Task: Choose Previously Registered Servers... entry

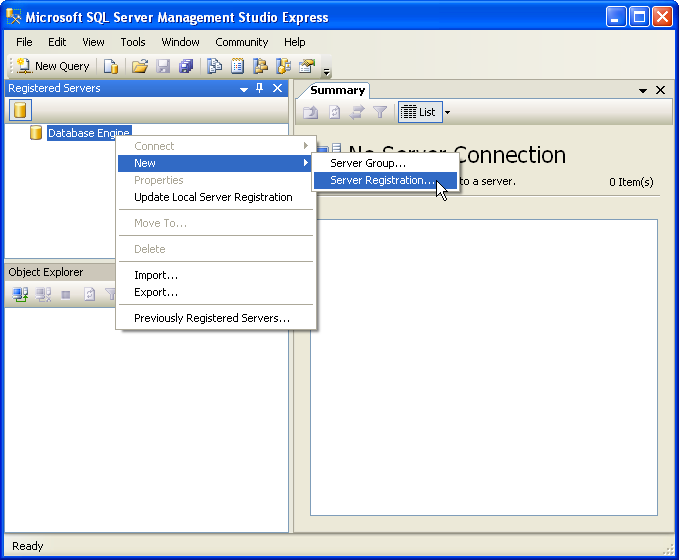Action: coord(215,318)
